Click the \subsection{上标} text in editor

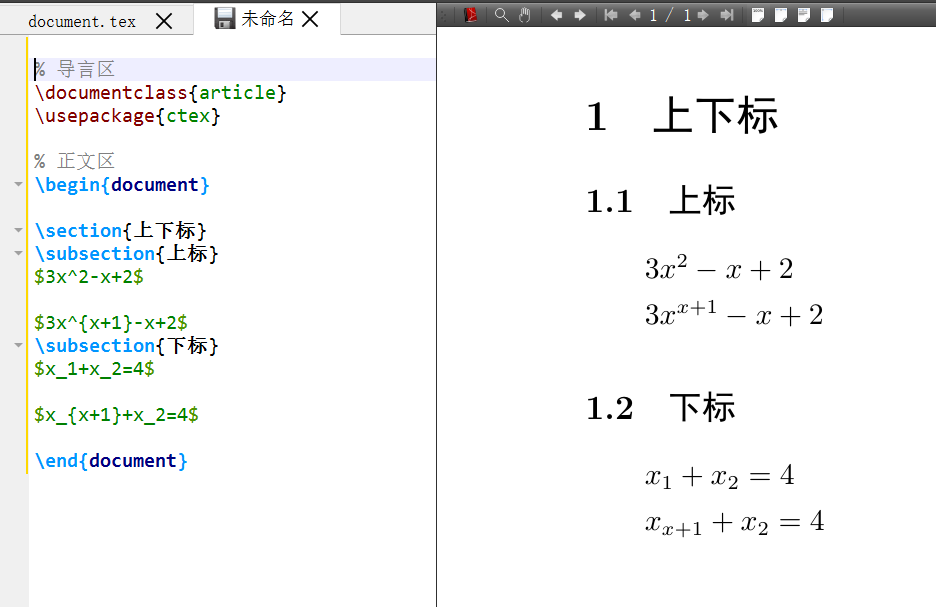127,253
